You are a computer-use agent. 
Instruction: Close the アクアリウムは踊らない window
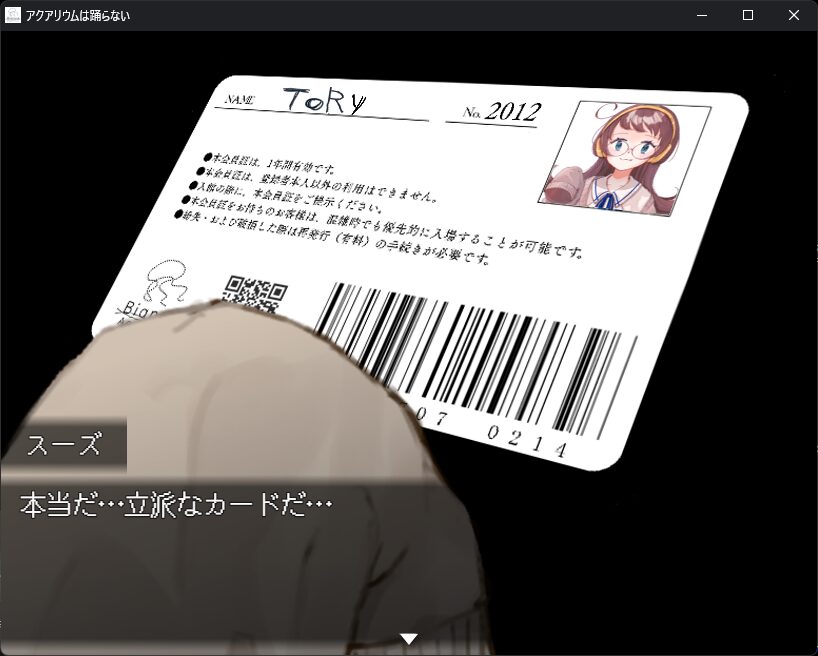[794, 15]
